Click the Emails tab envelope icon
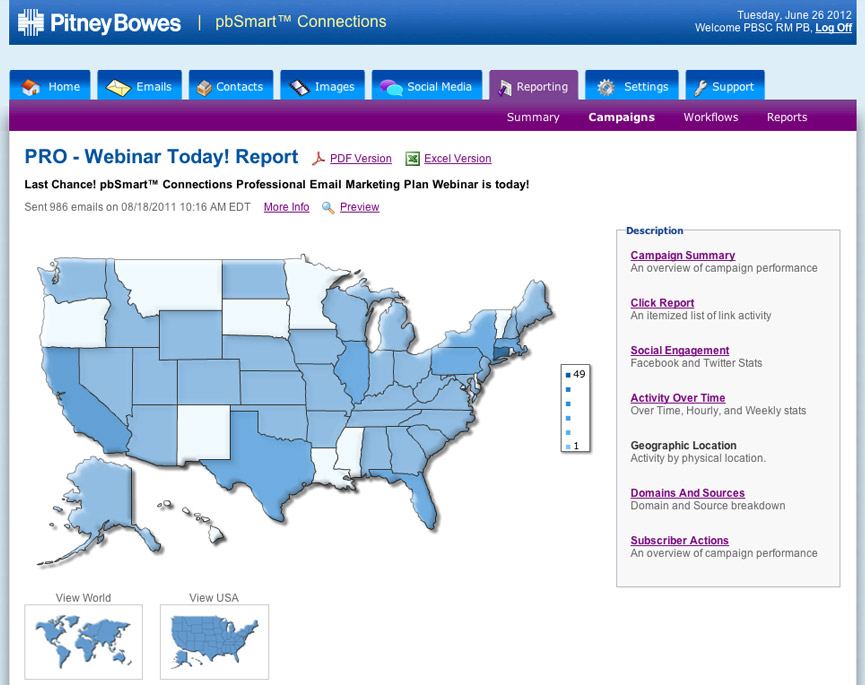The width and height of the screenshot is (865, 685). pyautogui.click(x=118, y=87)
